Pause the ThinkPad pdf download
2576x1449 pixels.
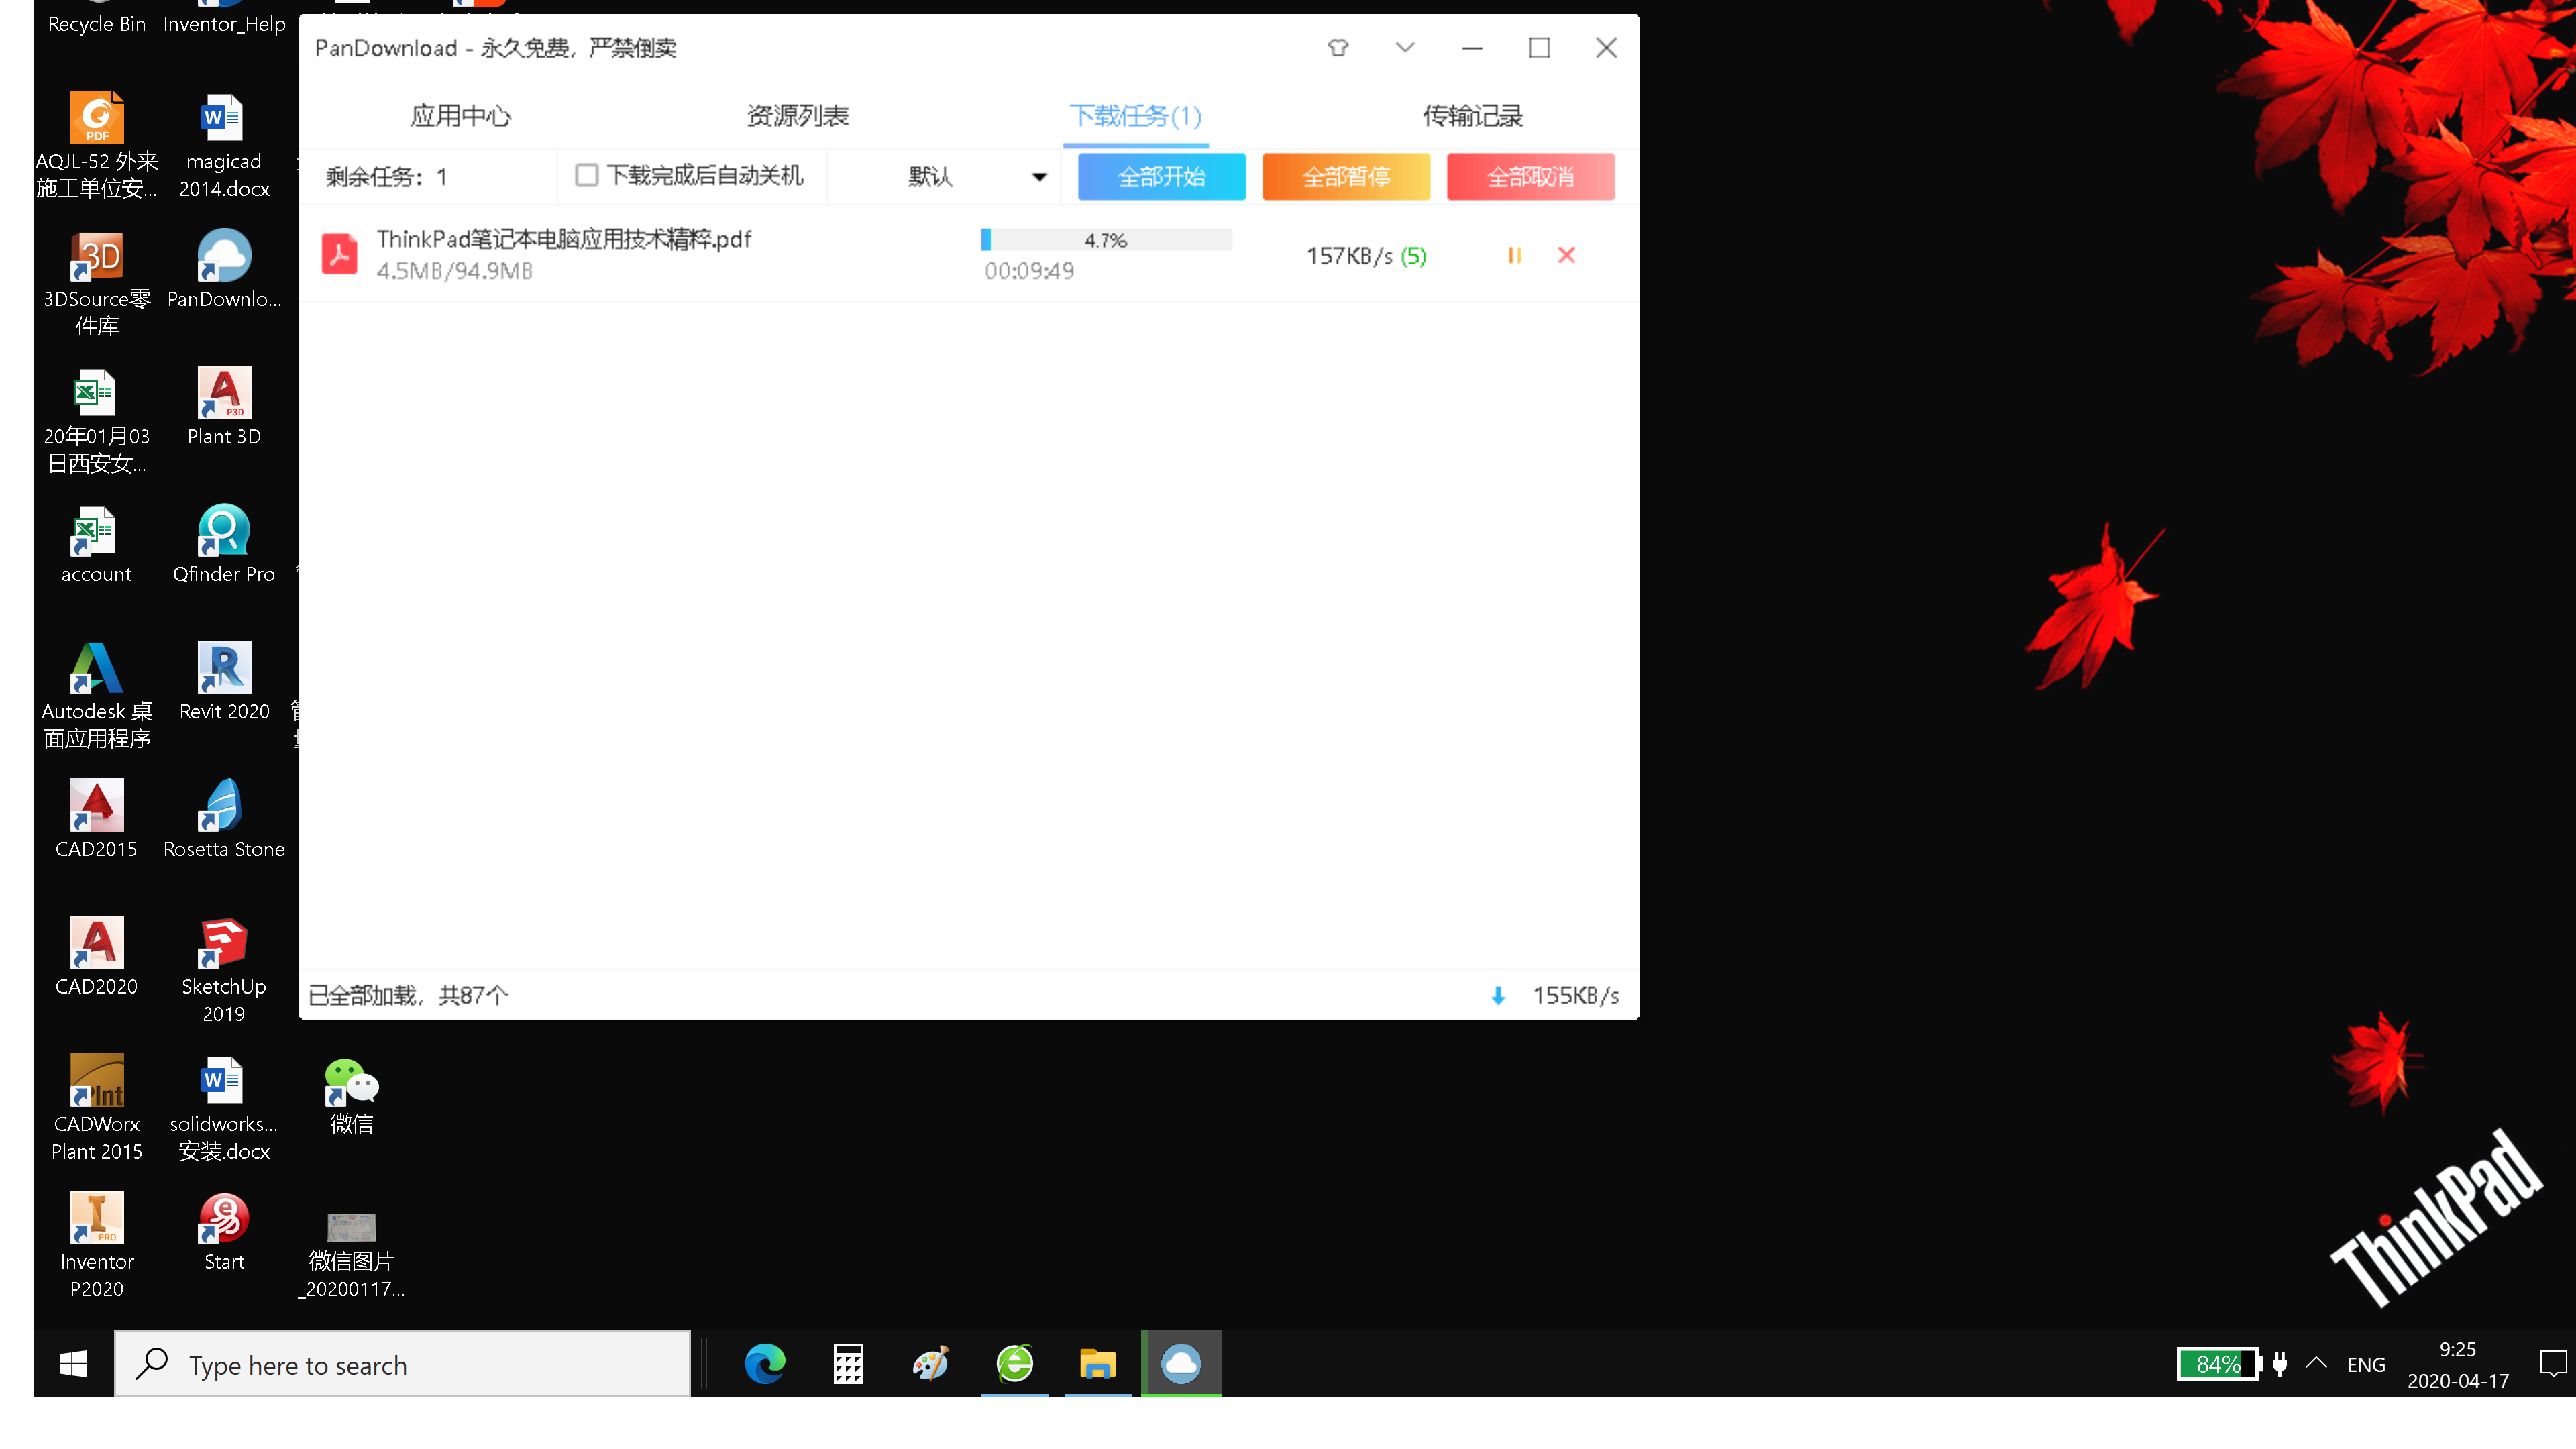(x=1514, y=256)
